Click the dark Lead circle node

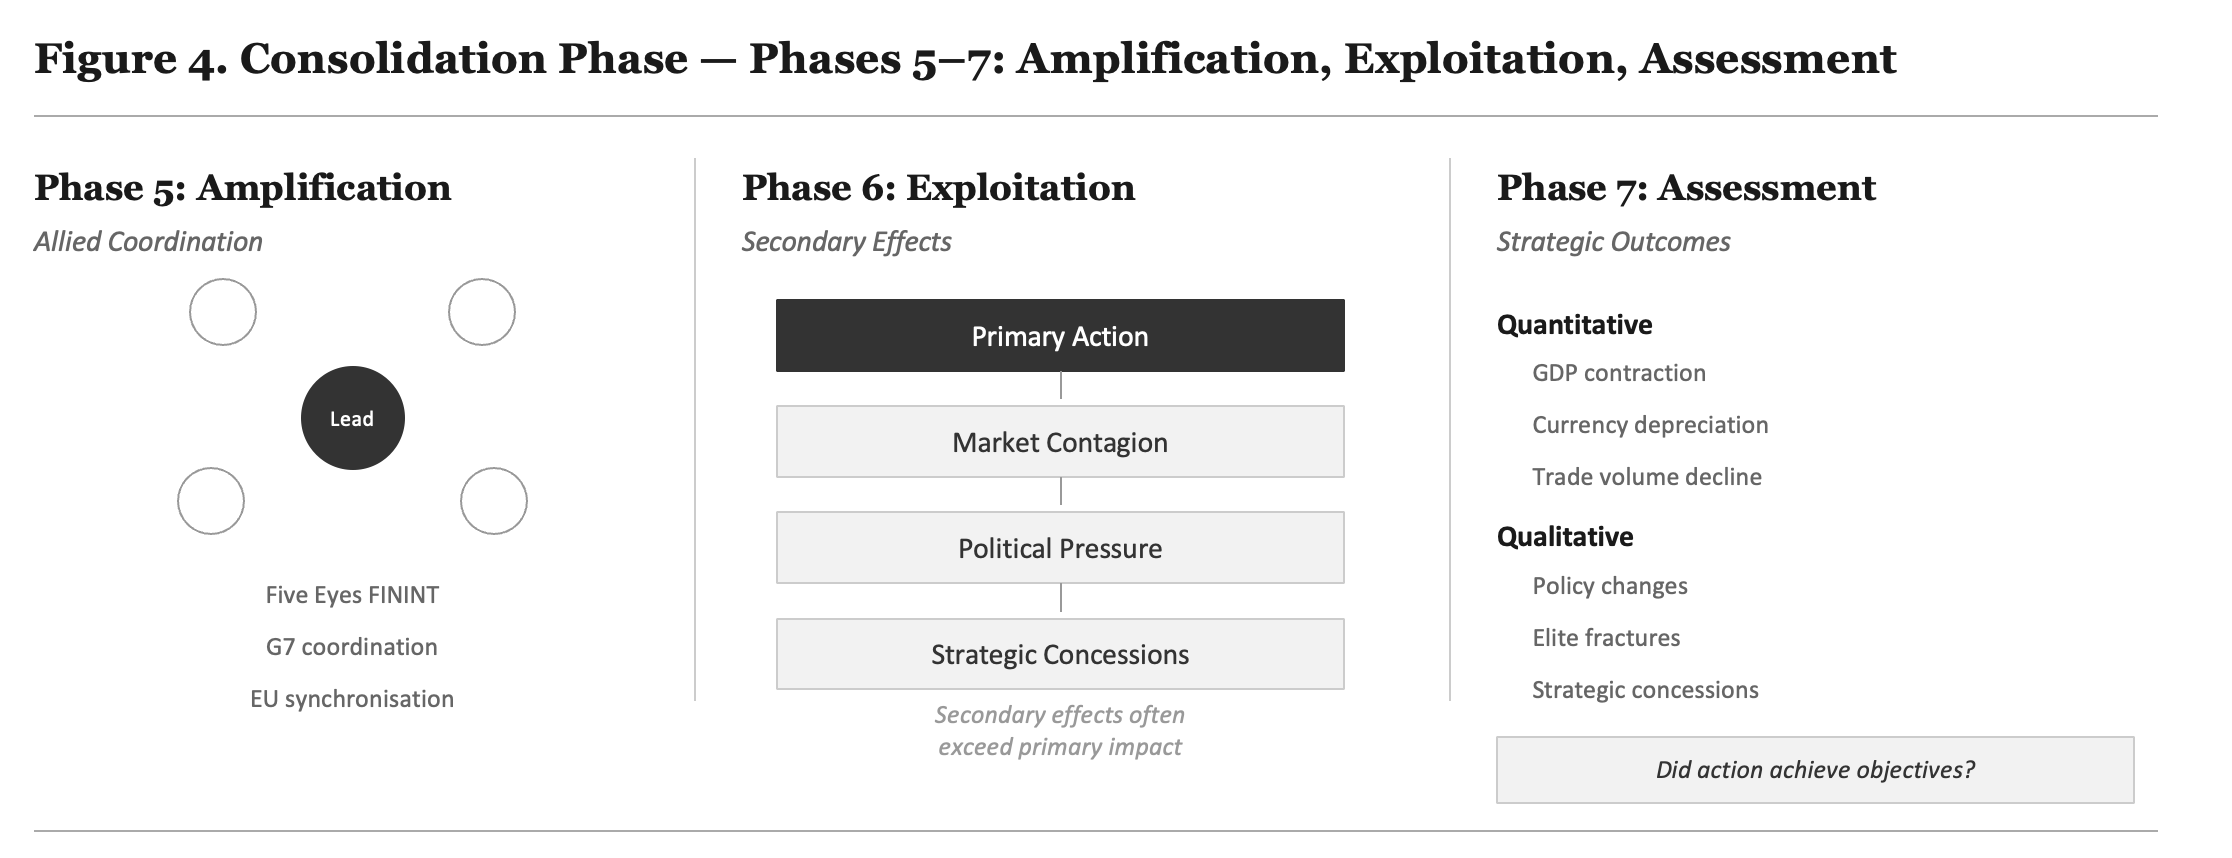(353, 418)
